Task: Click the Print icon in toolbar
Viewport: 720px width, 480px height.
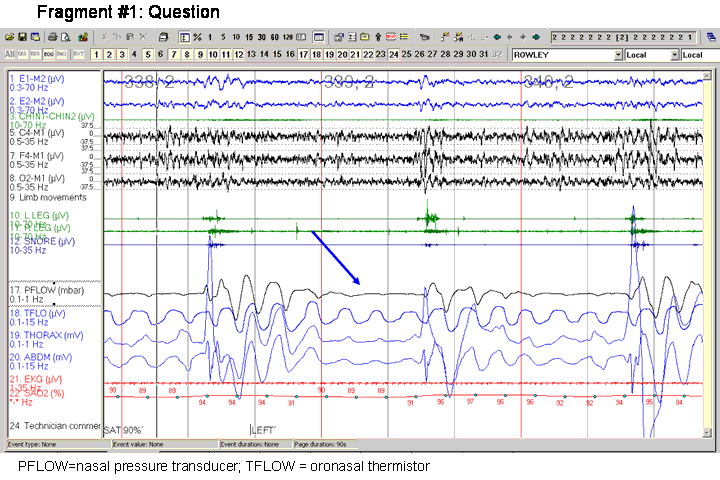Action: 52,36
